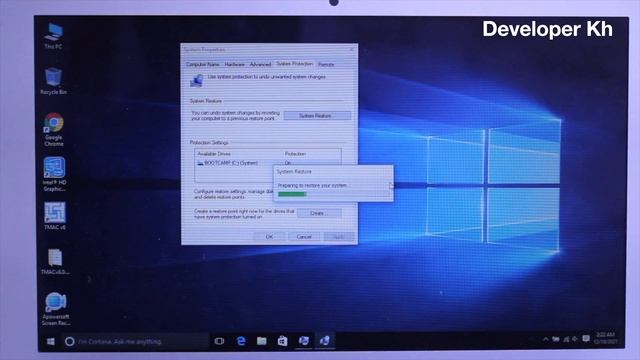Select first System Properties taskbar icon
Screen dimensions: 640x360
[304, 341]
